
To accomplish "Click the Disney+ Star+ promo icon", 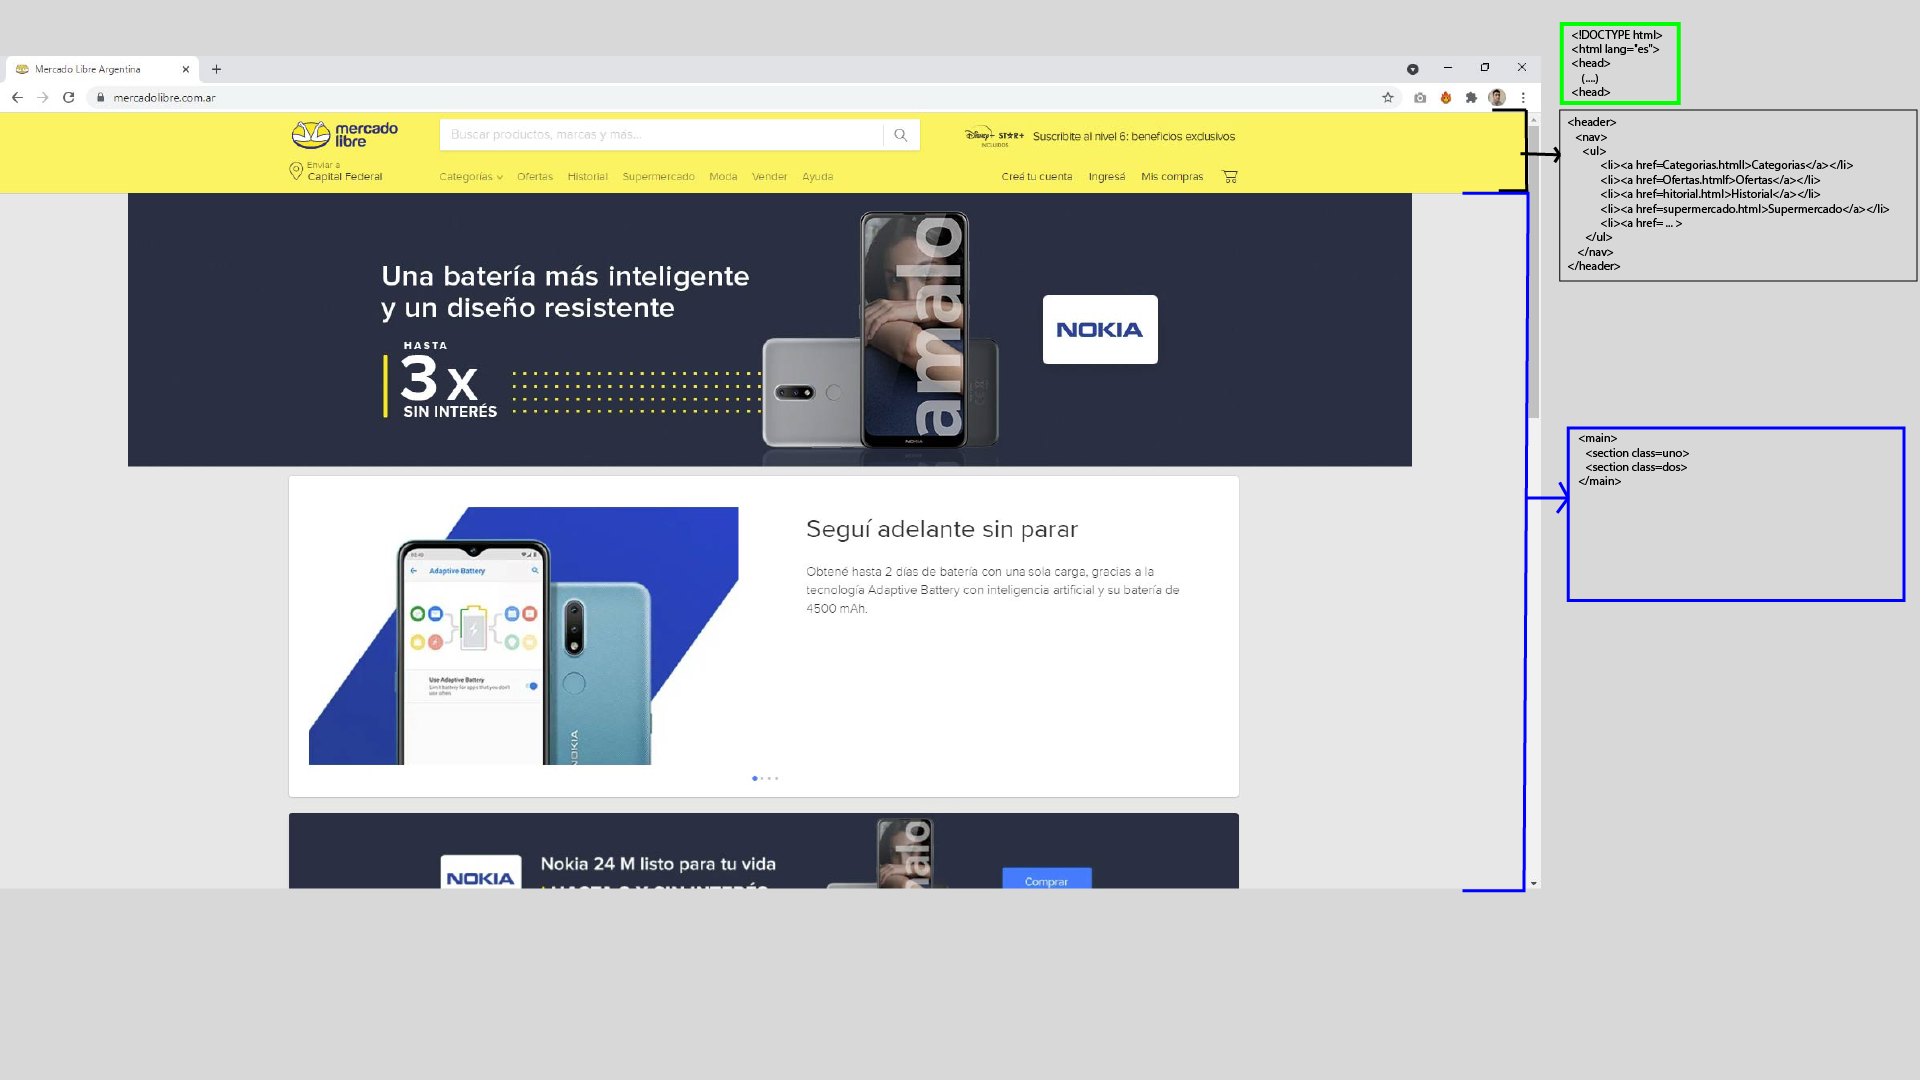I will [995, 135].
